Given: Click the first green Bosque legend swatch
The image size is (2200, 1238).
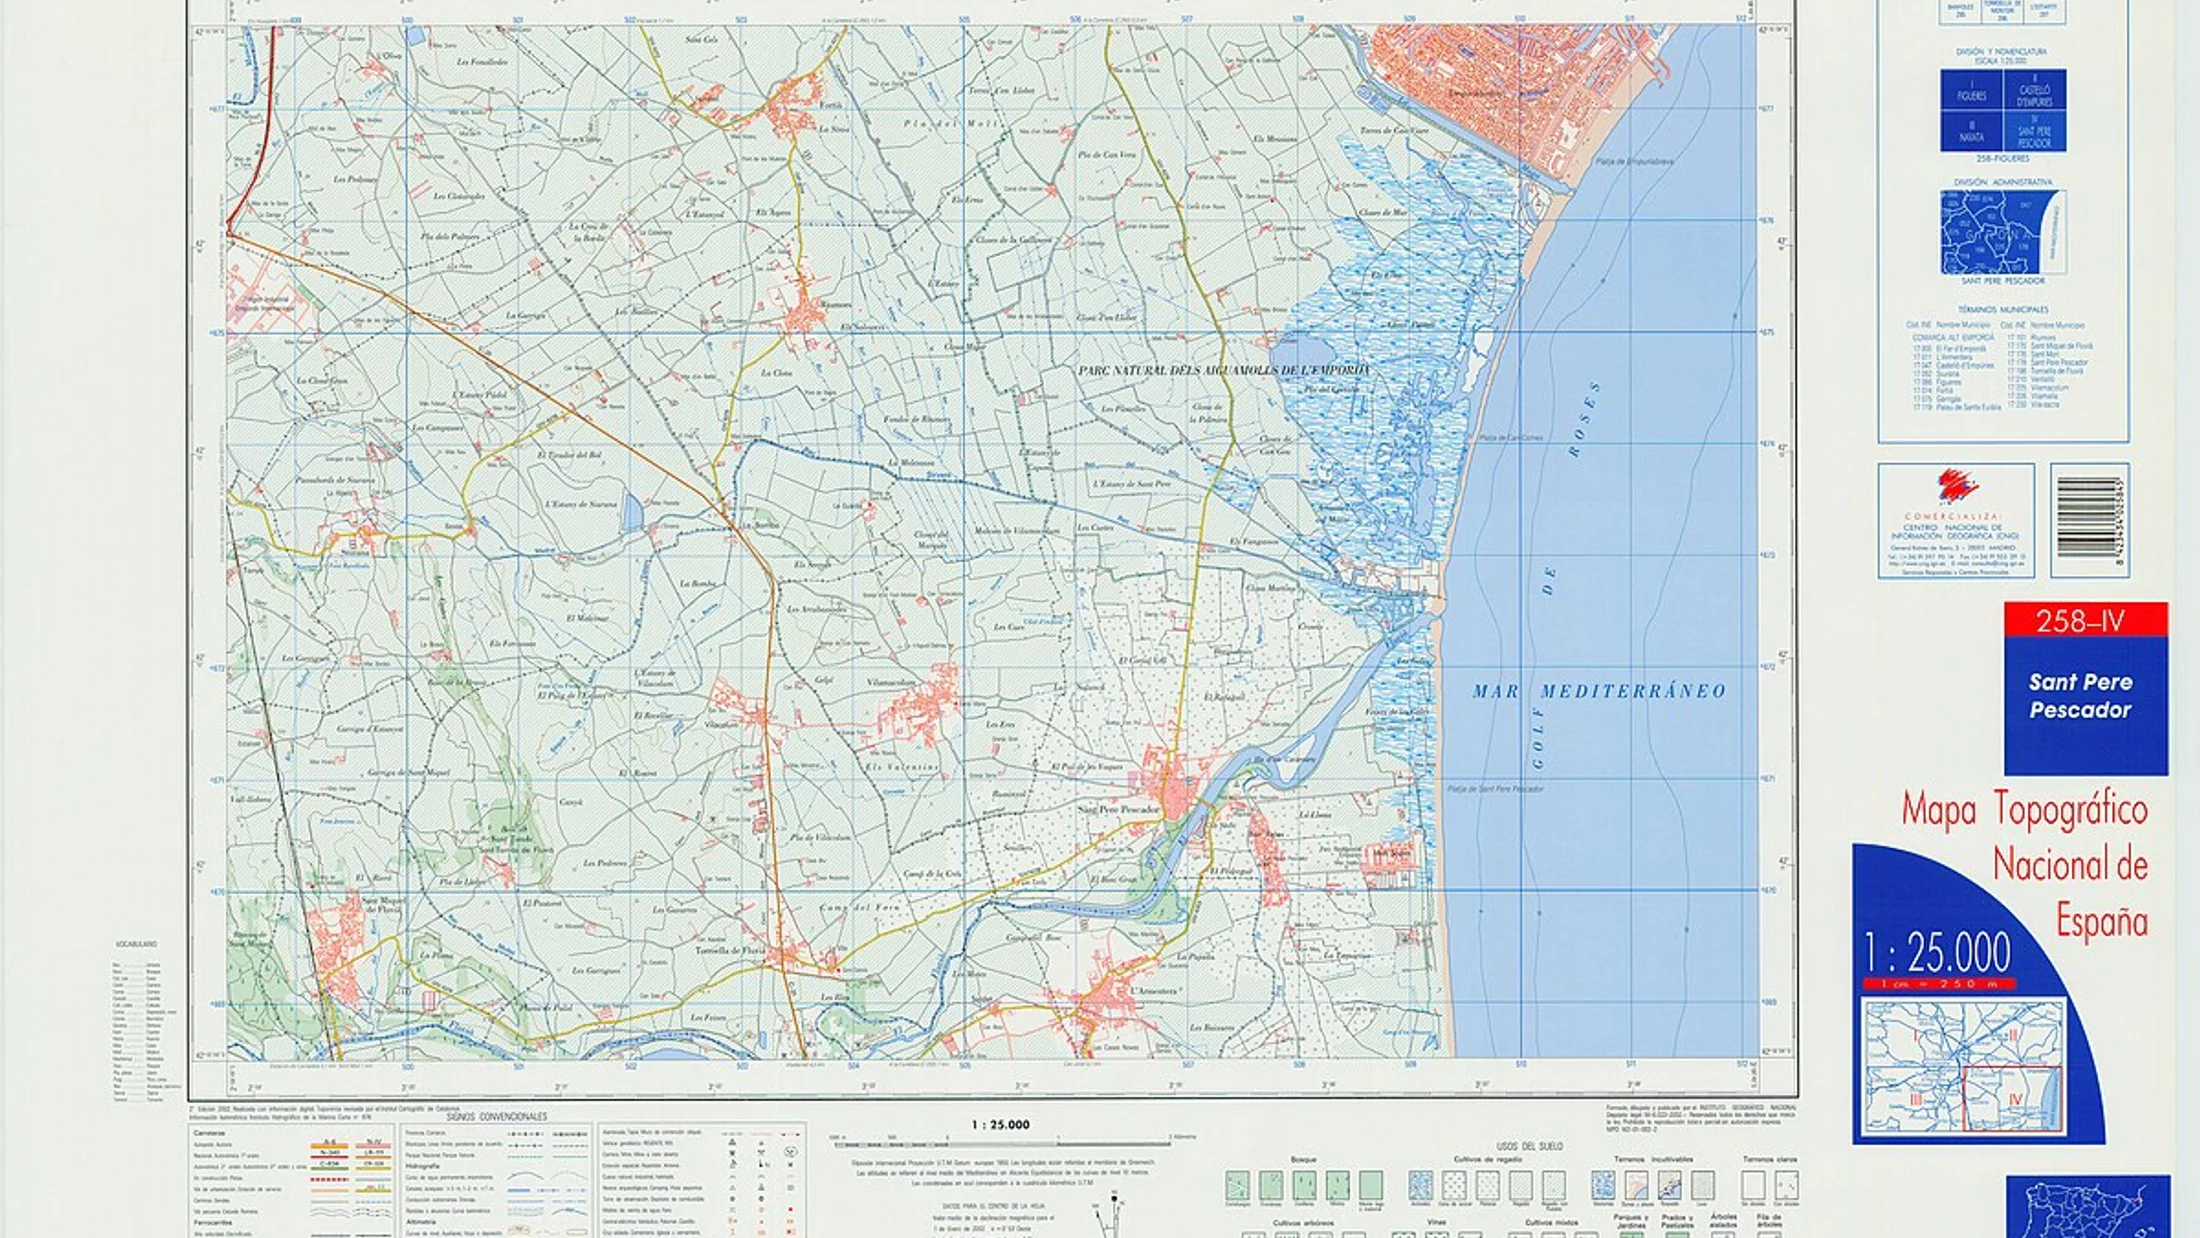Looking at the screenshot, I should pos(1237,1186).
